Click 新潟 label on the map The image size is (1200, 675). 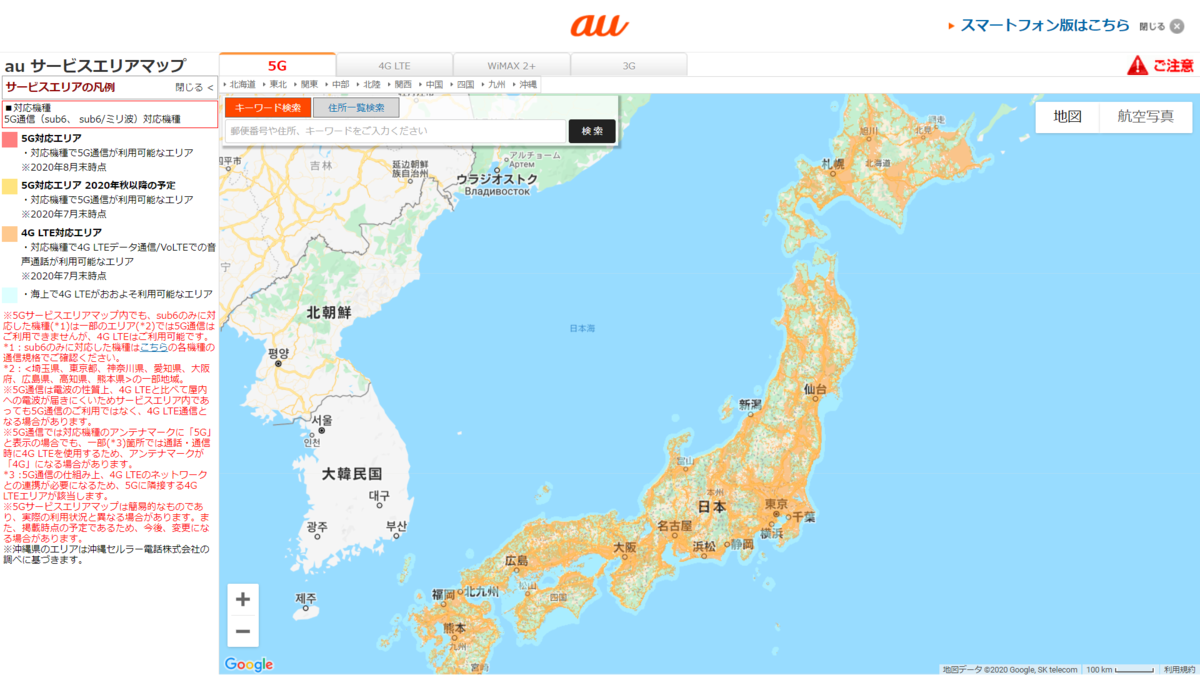750,404
